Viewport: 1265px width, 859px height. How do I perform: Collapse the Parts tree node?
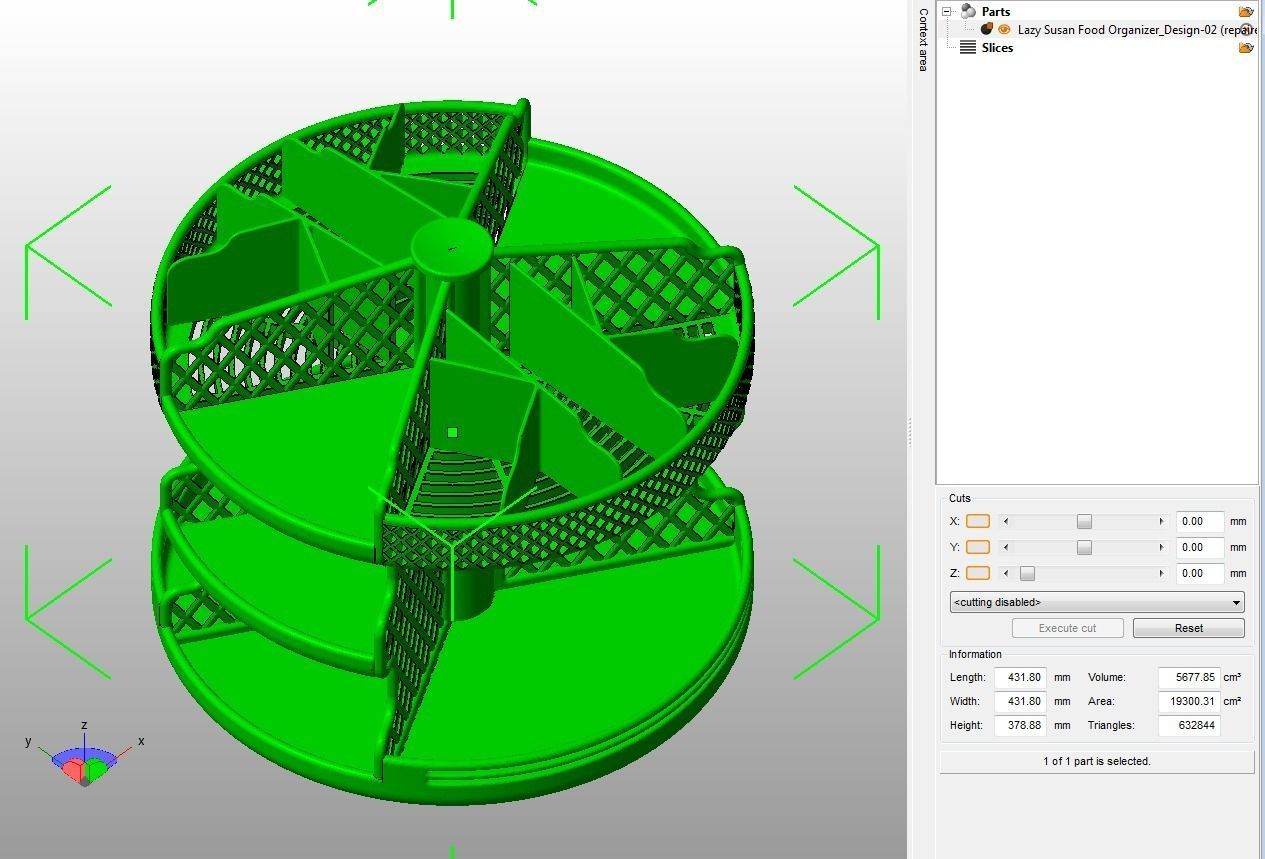click(x=947, y=11)
